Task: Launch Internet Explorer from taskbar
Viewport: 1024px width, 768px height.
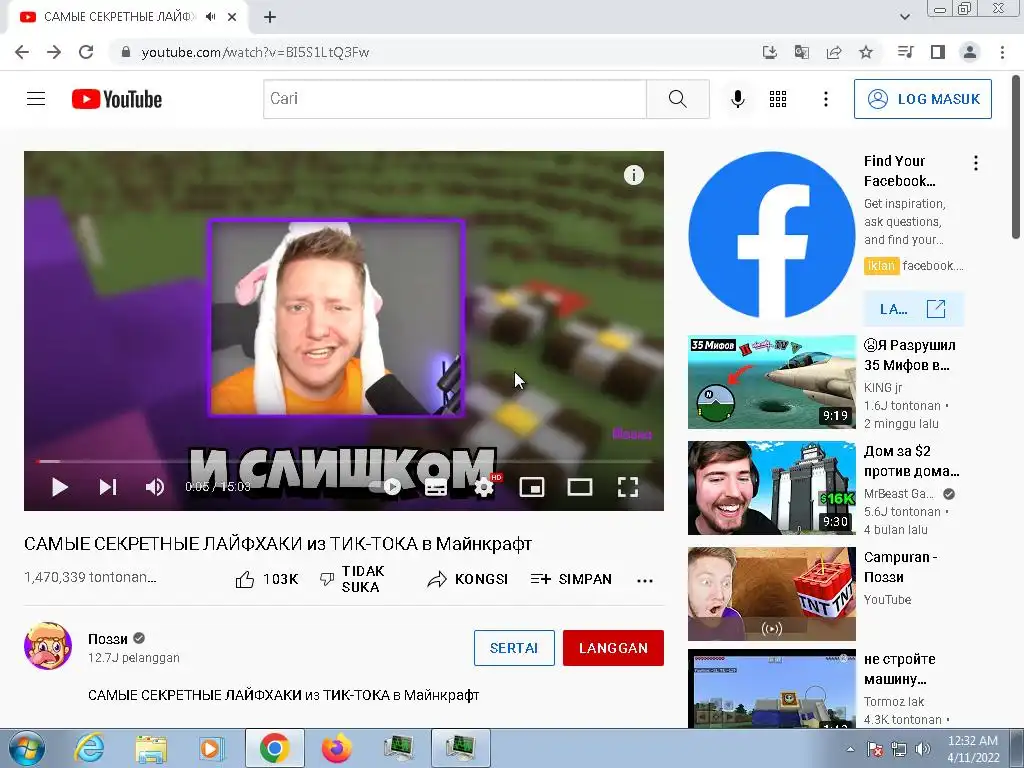Action: (89, 748)
